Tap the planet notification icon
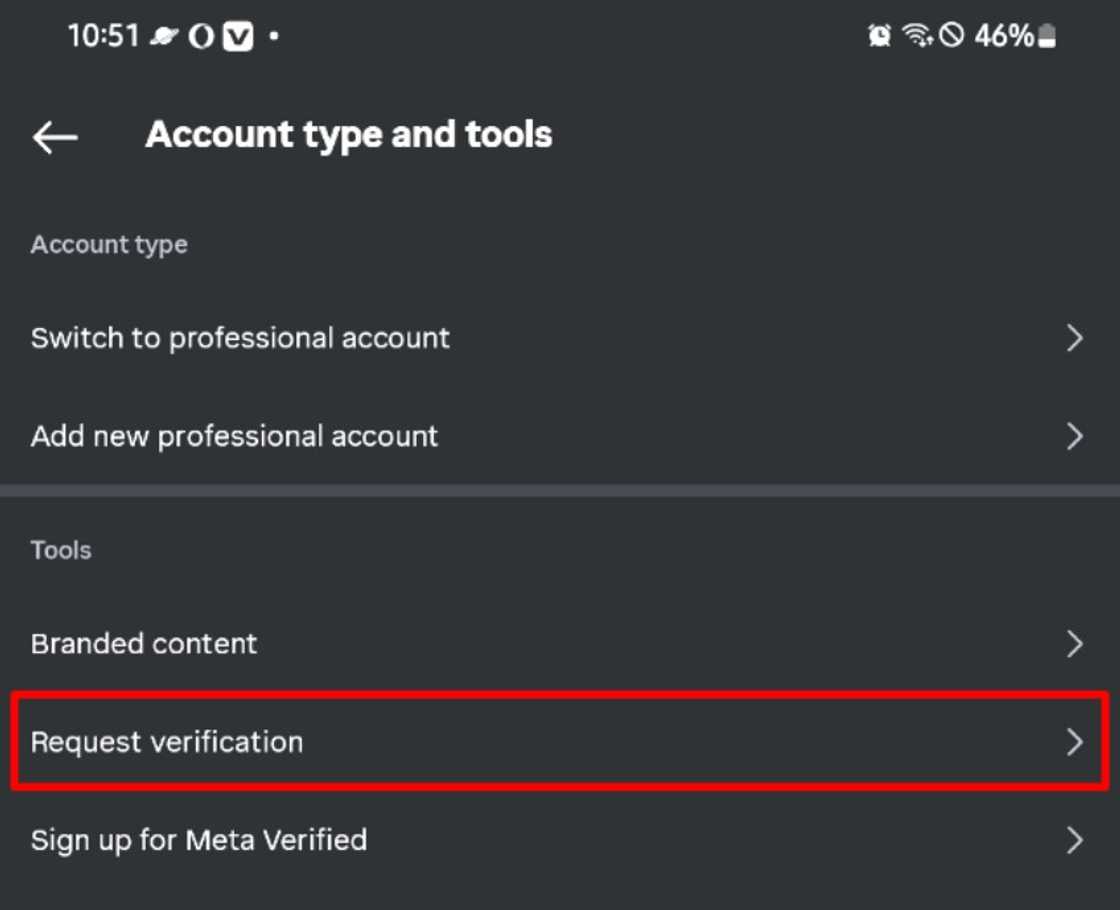Screen dimensions: 1120x910 pyautogui.click(x=163, y=37)
